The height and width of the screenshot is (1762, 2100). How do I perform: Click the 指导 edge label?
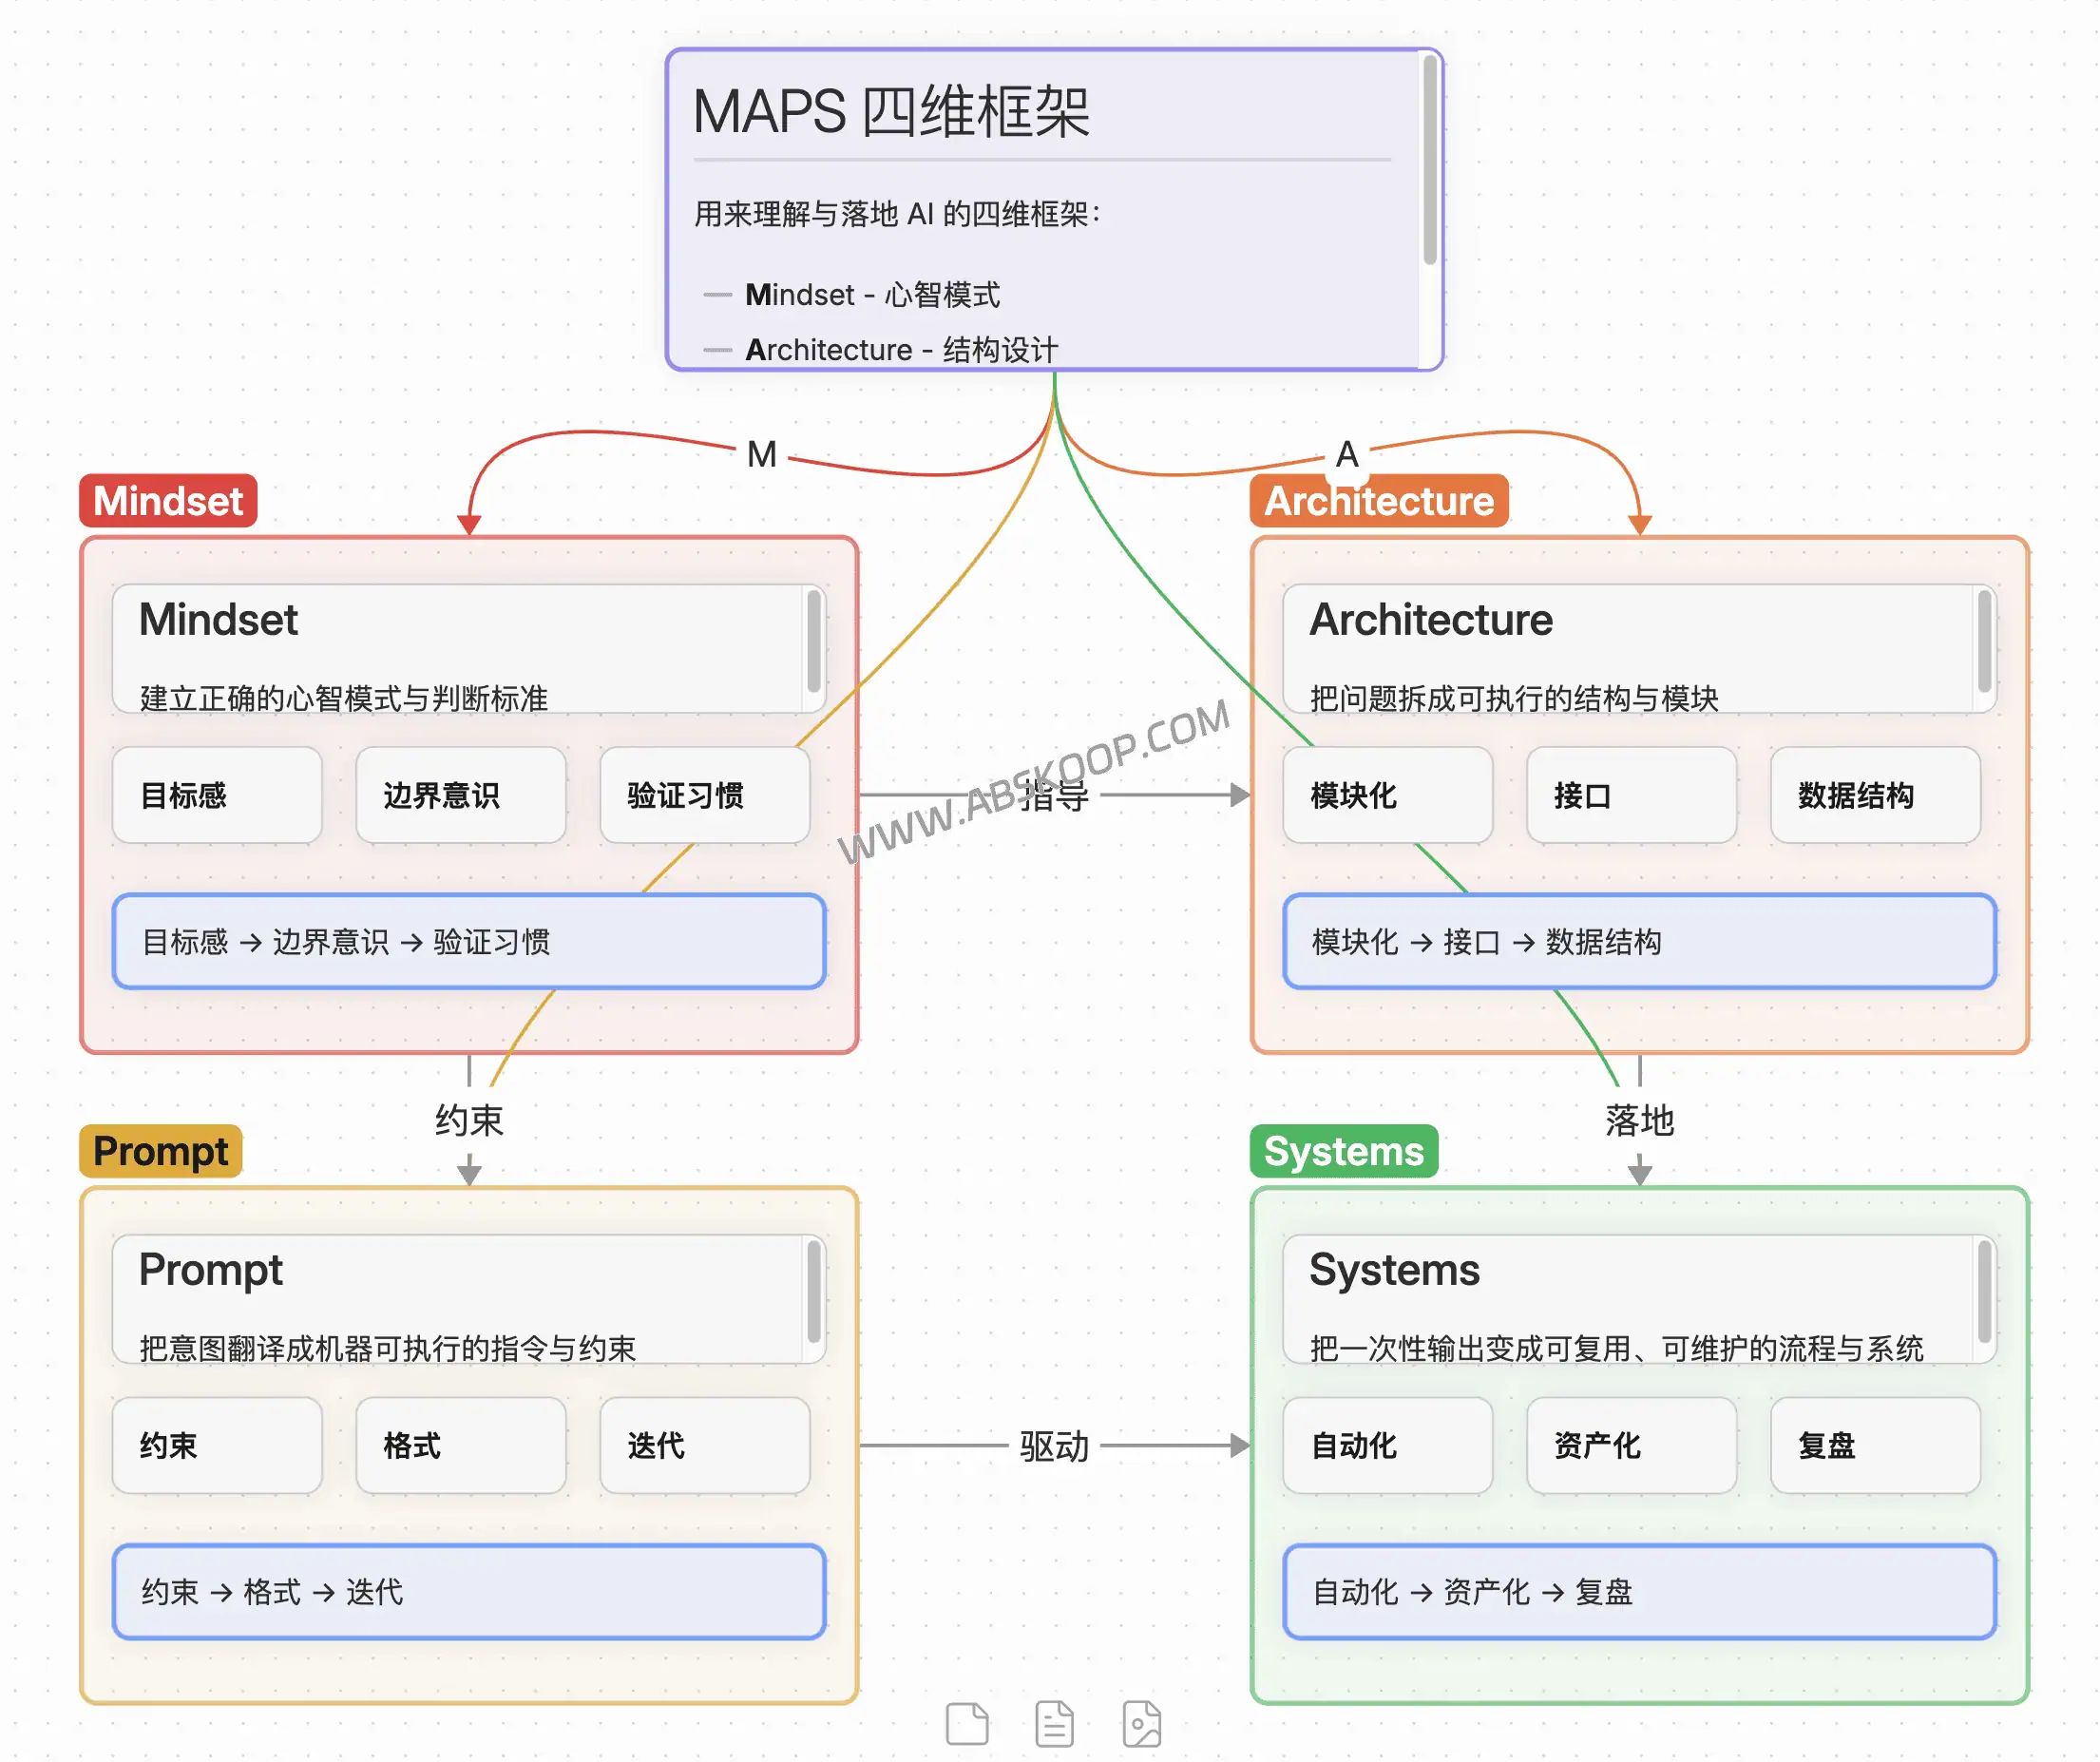(x=1054, y=797)
